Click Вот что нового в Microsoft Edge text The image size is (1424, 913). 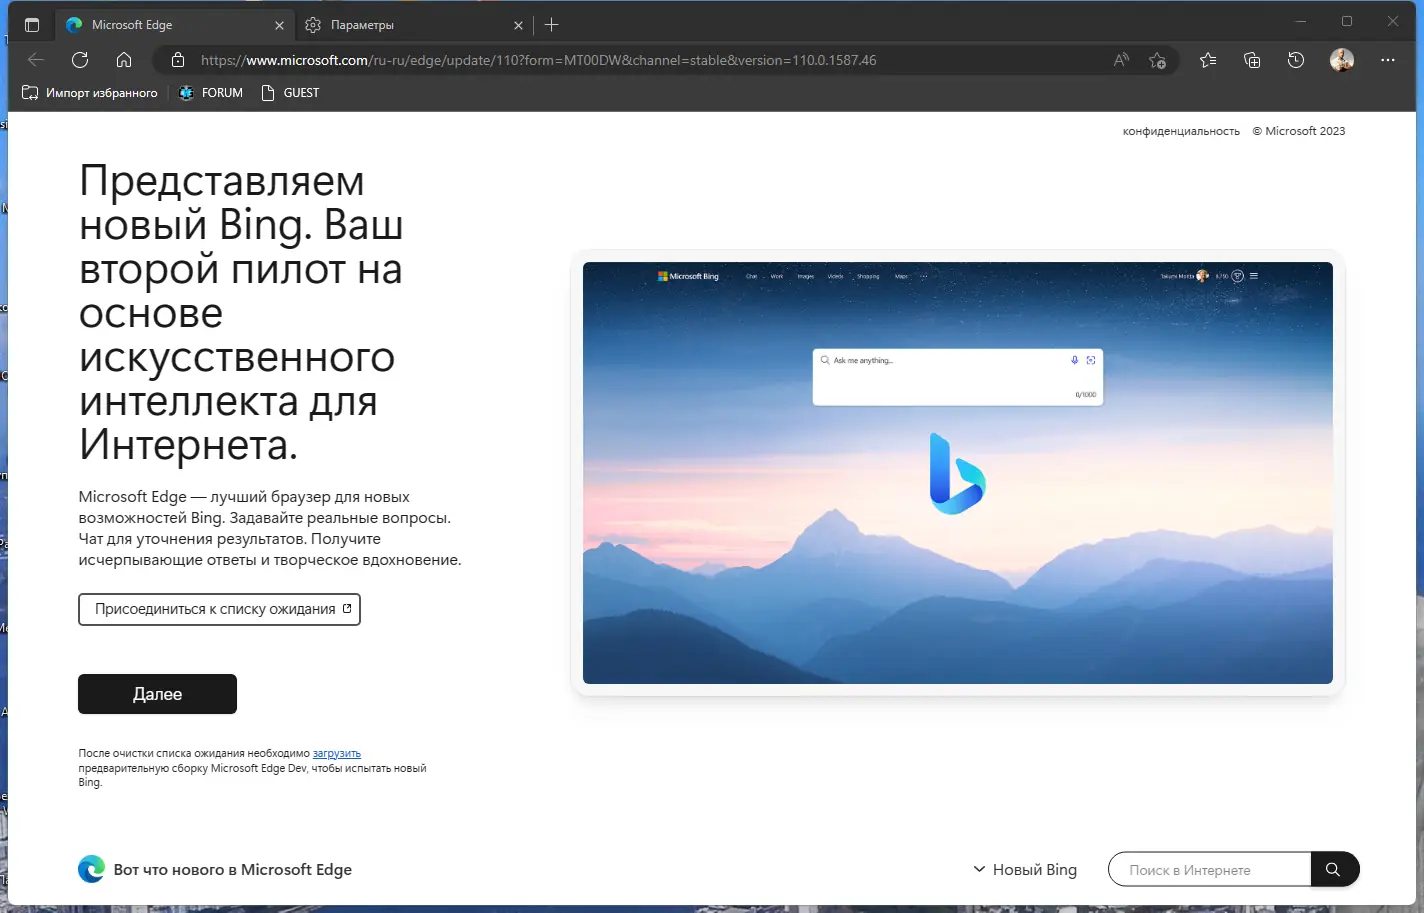[233, 870]
